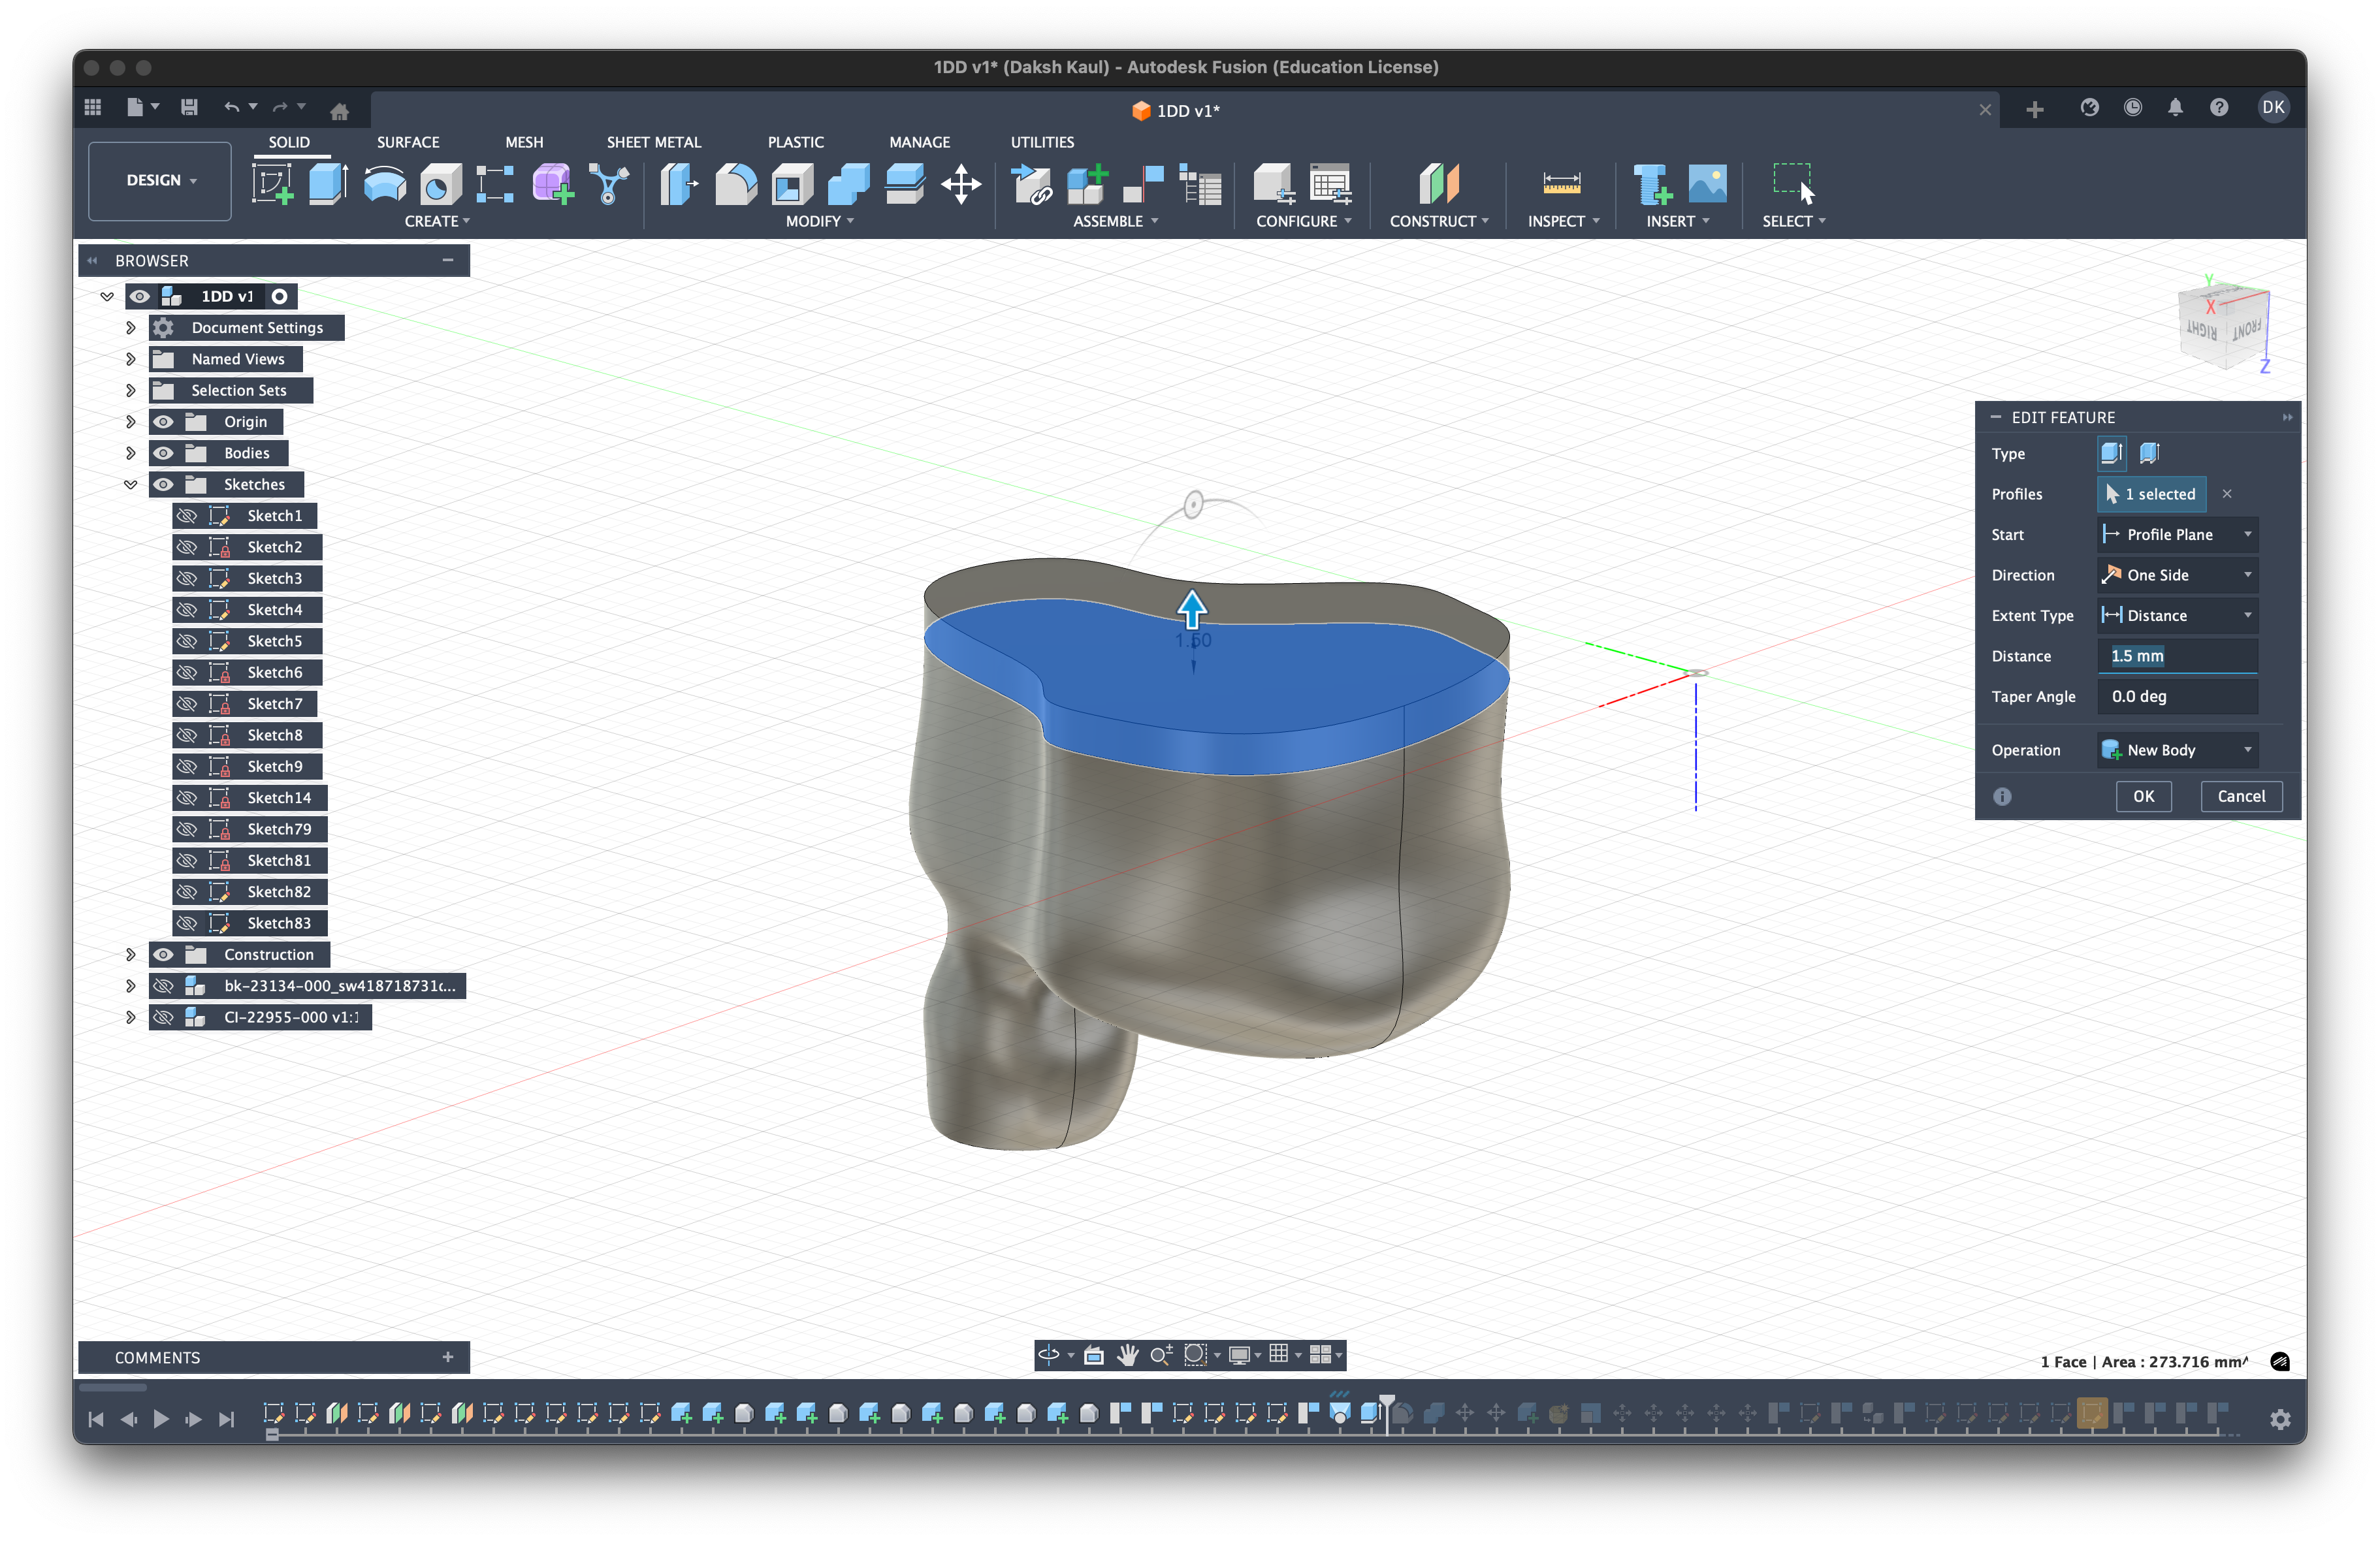The width and height of the screenshot is (2380, 1541).
Task: Cancel the Edit Feature dialog
Action: [x=2241, y=796]
